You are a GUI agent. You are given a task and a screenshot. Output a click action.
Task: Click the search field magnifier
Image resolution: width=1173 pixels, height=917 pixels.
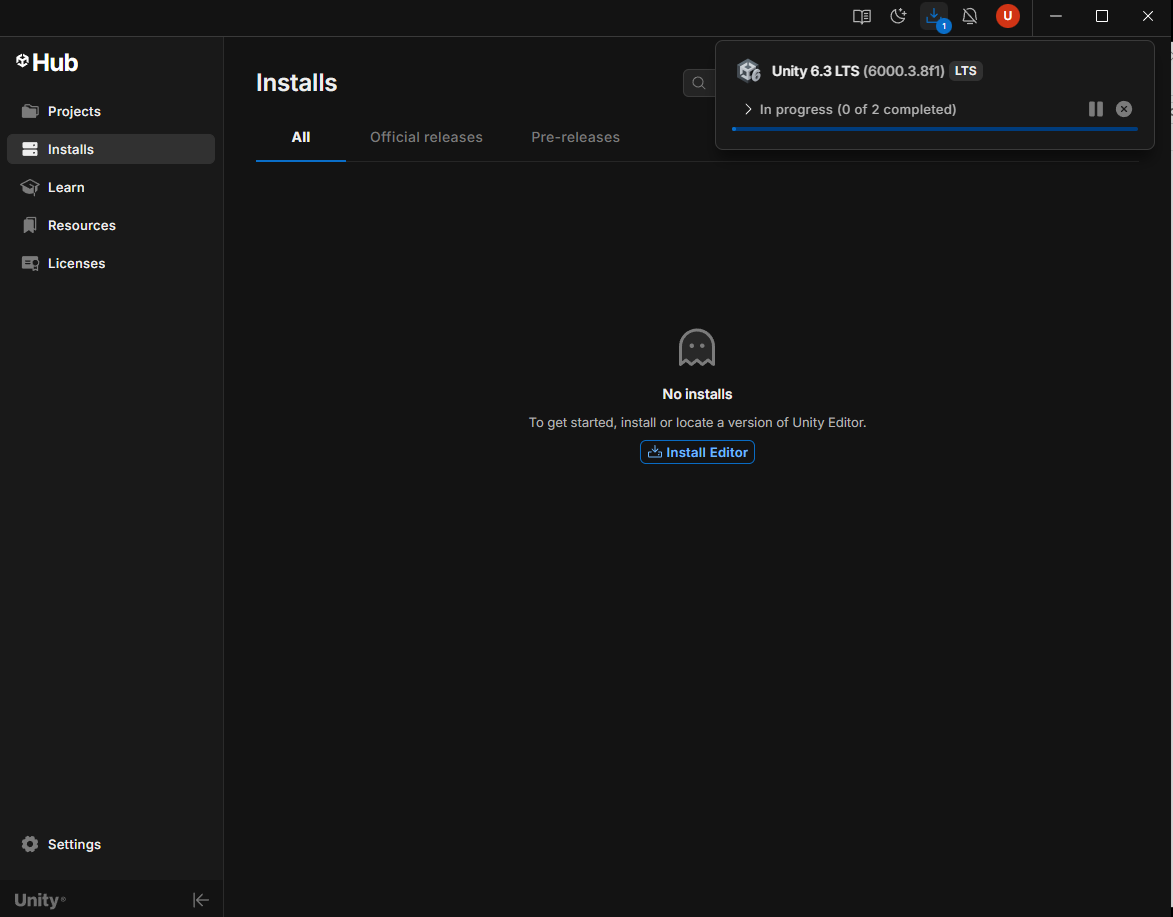click(x=699, y=83)
